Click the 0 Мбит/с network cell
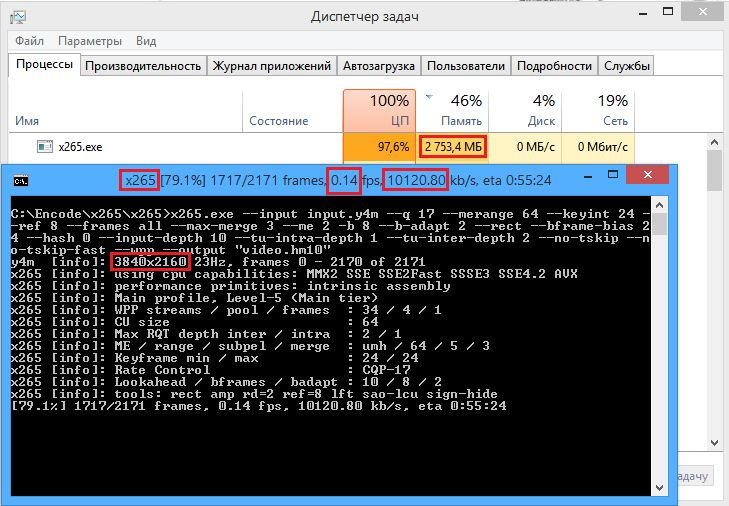The width and height of the screenshot is (729, 506). (598, 147)
